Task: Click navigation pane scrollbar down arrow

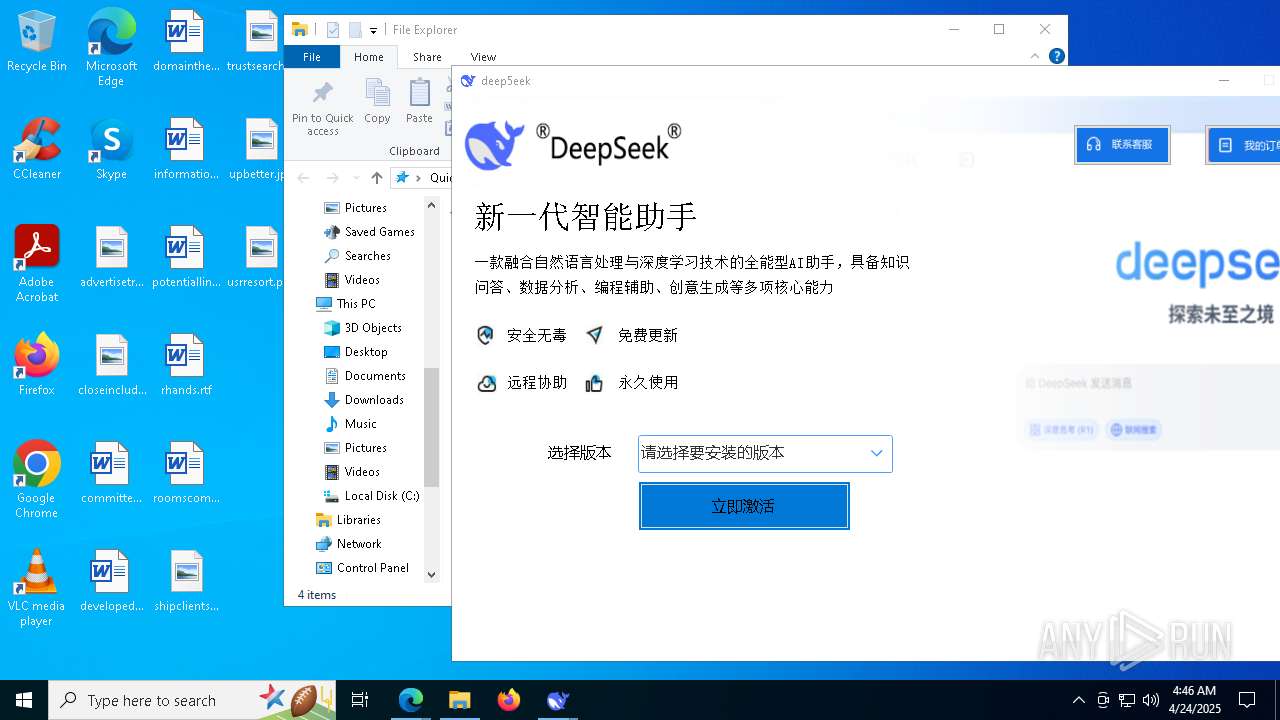Action: (x=432, y=574)
